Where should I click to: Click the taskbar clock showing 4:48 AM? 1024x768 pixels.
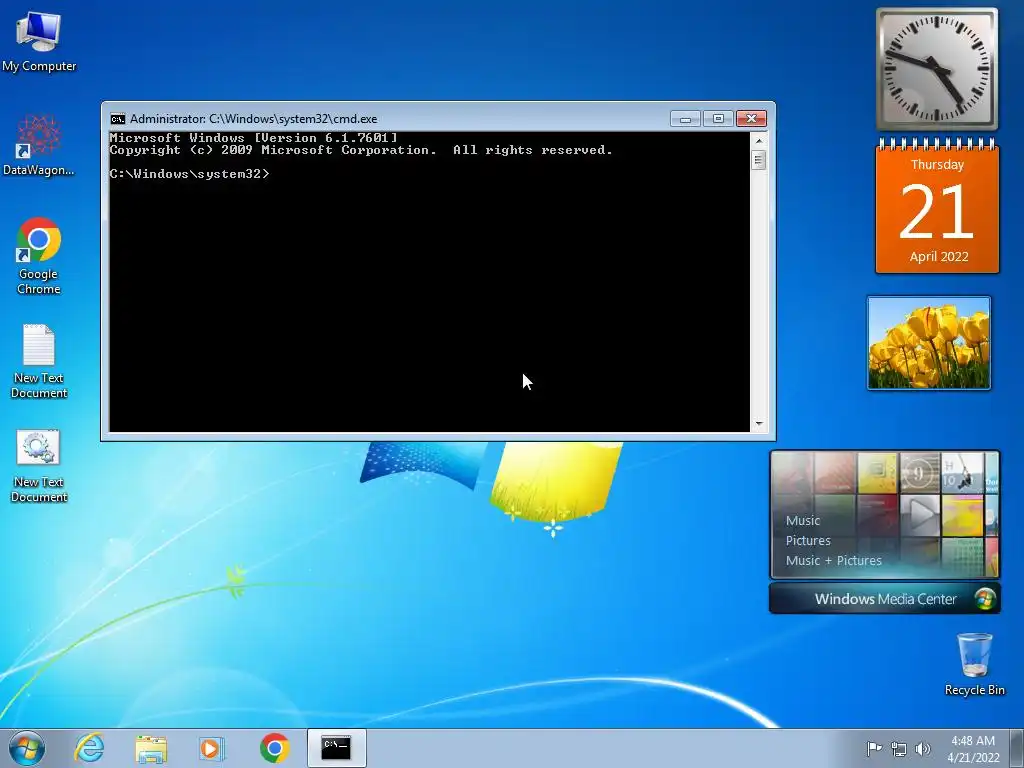point(973,749)
